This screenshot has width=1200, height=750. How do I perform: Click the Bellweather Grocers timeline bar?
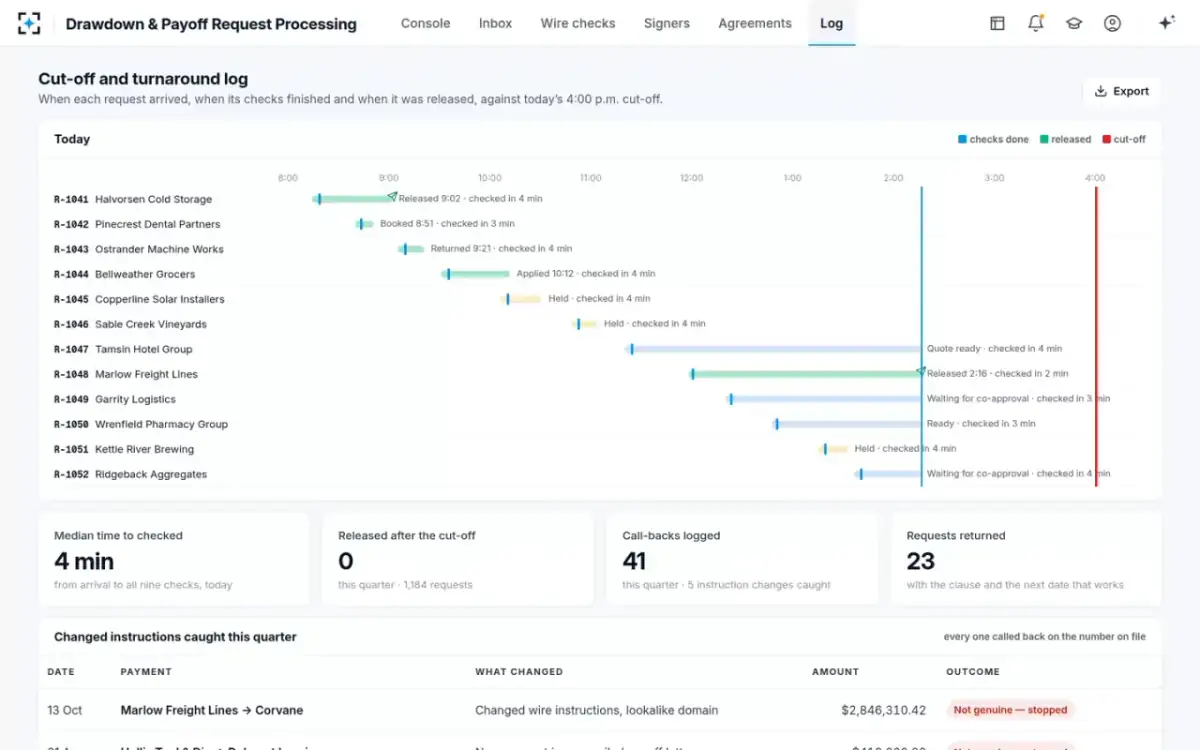click(x=476, y=274)
